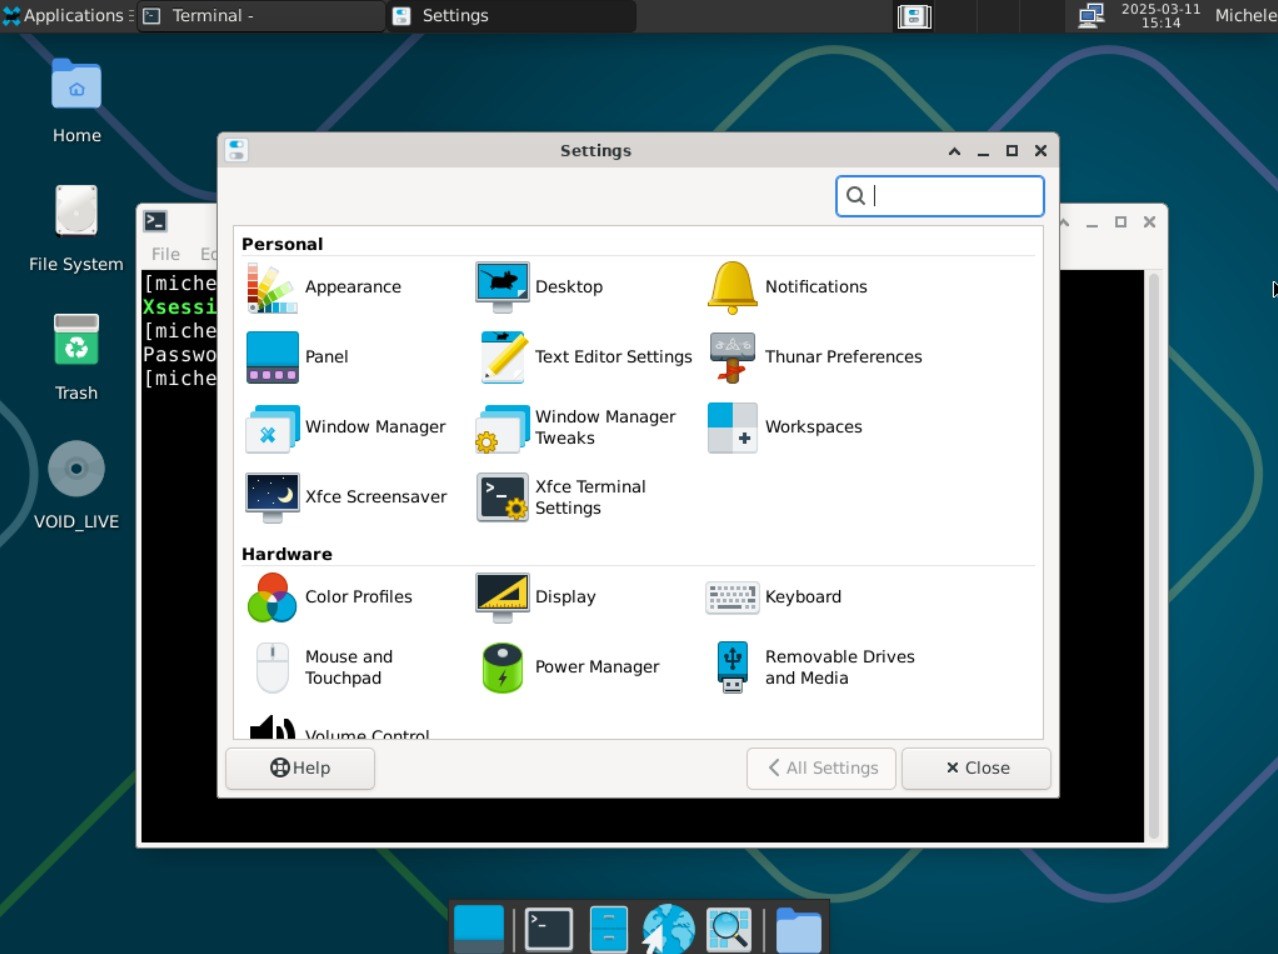
Task: Open Home folder on desktop
Action: point(77,101)
